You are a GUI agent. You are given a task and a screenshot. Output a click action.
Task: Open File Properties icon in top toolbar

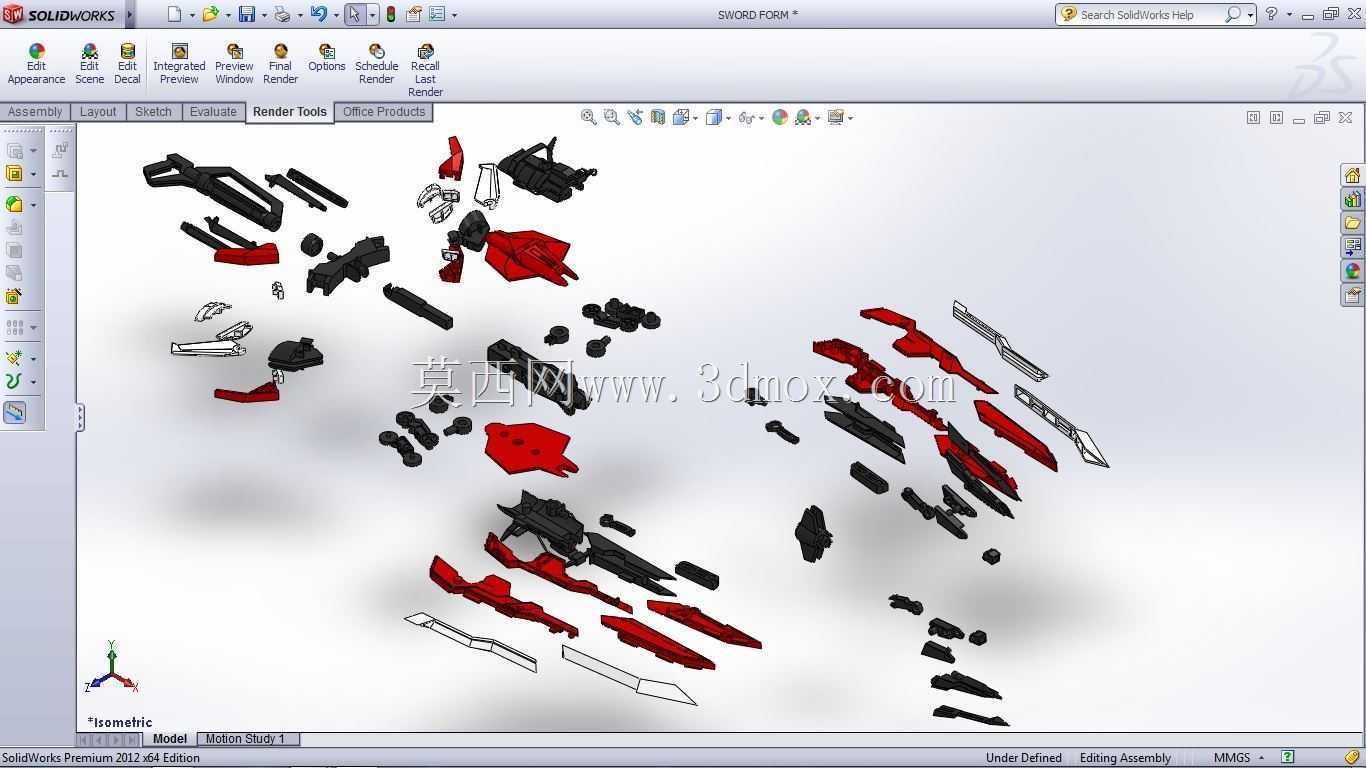coord(413,14)
